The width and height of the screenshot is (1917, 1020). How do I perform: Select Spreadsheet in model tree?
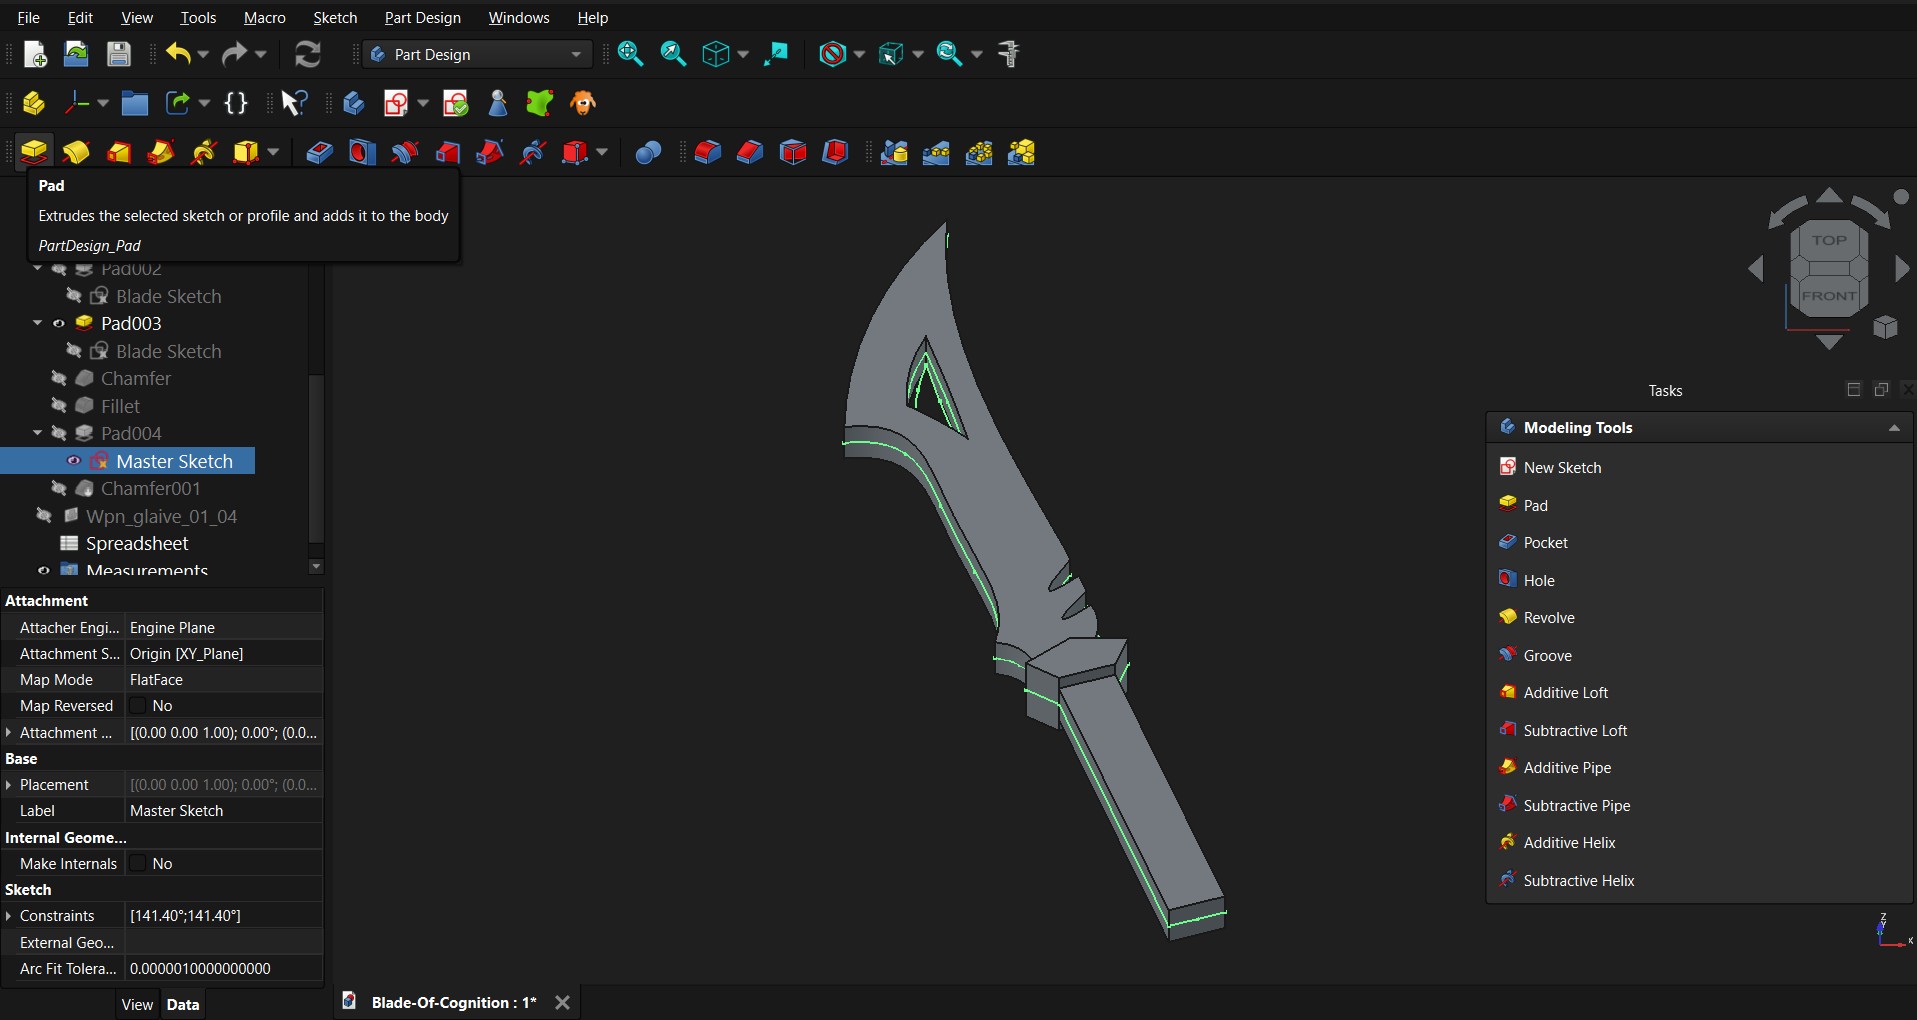tap(137, 544)
